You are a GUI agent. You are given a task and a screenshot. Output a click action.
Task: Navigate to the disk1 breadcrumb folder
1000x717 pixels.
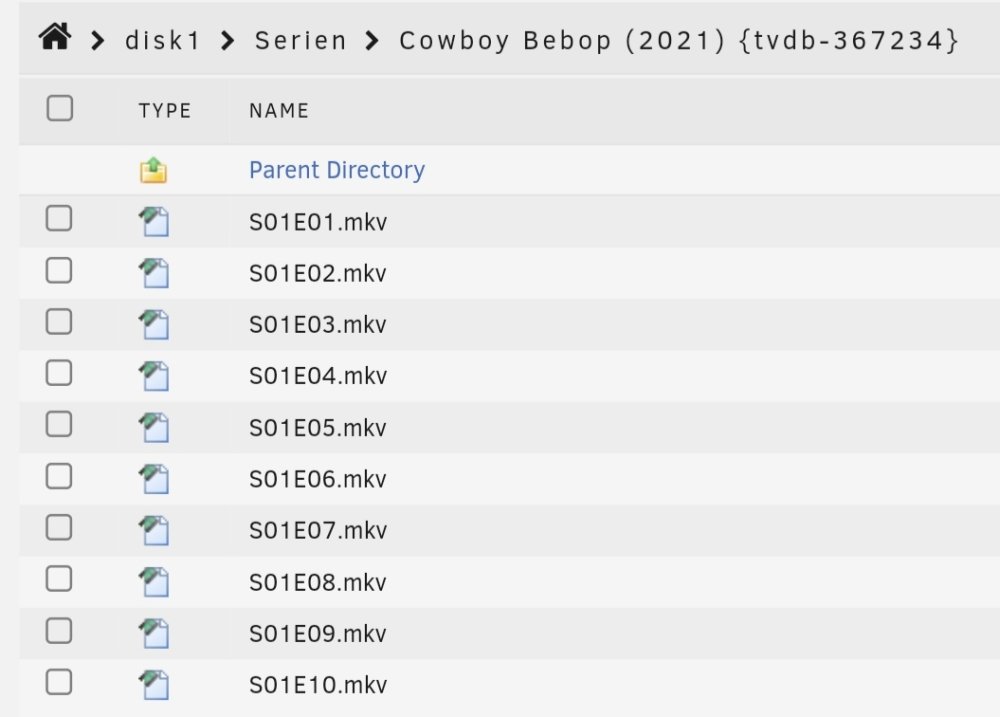(163, 41)
